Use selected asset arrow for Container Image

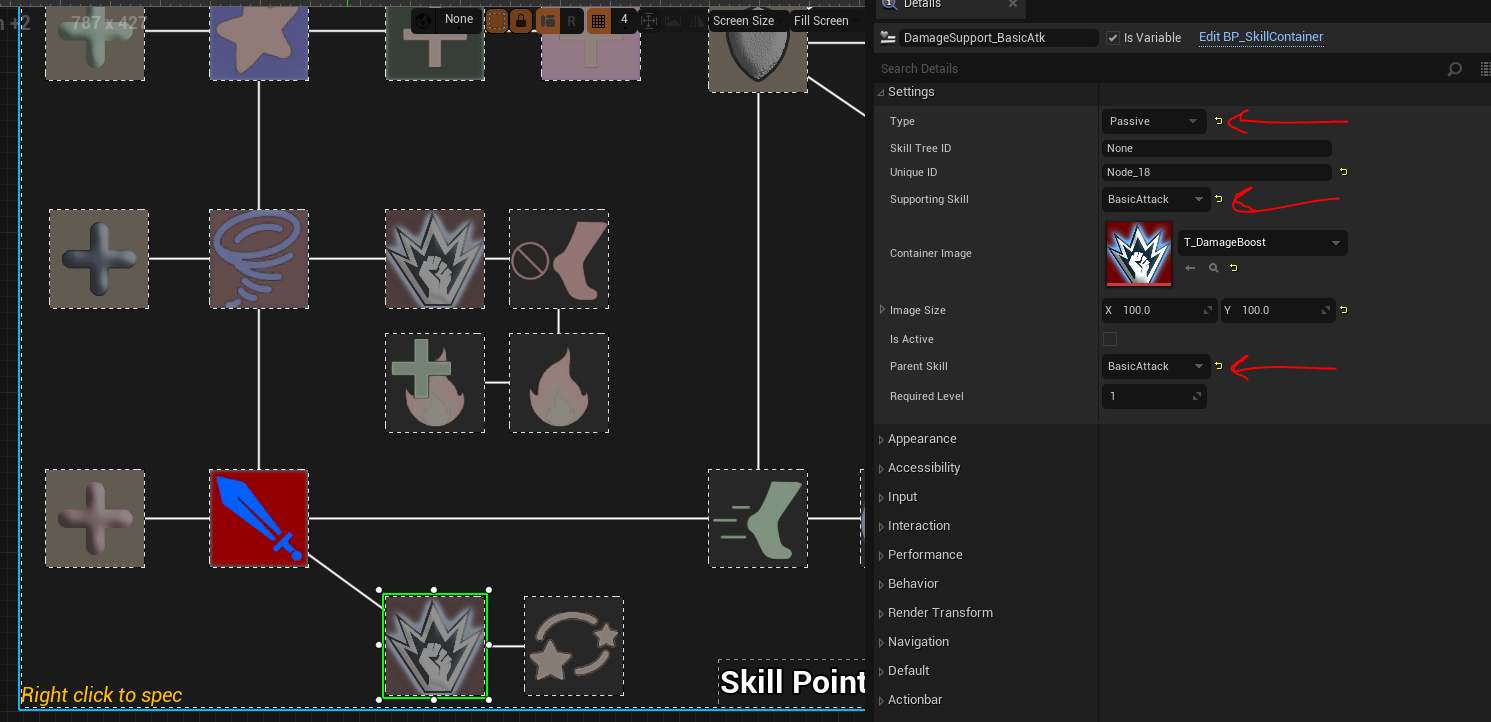[1190, 268]
